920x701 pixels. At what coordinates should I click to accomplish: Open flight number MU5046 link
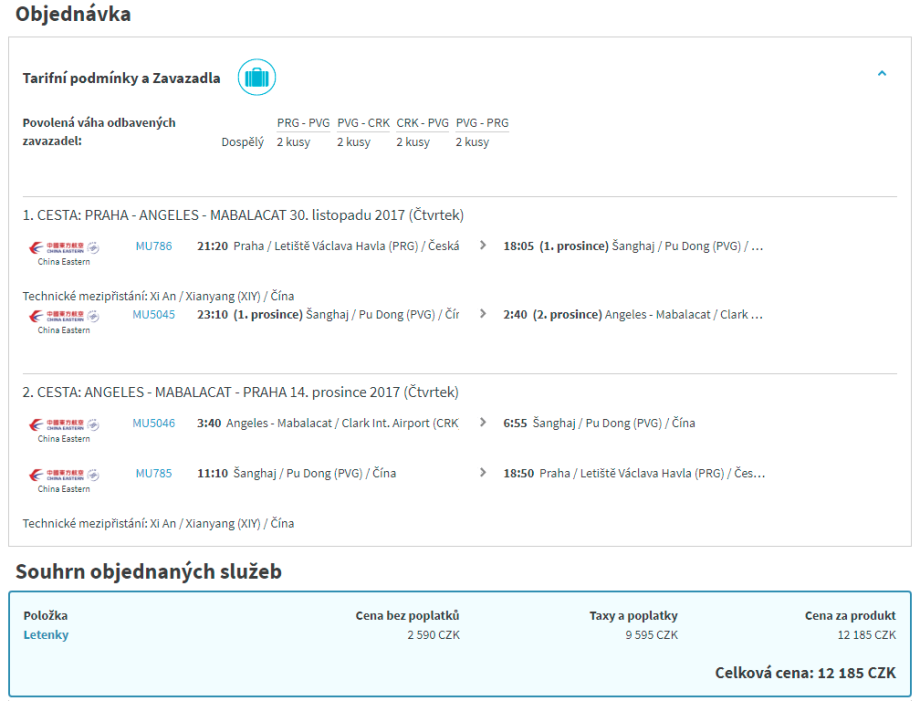154,423
